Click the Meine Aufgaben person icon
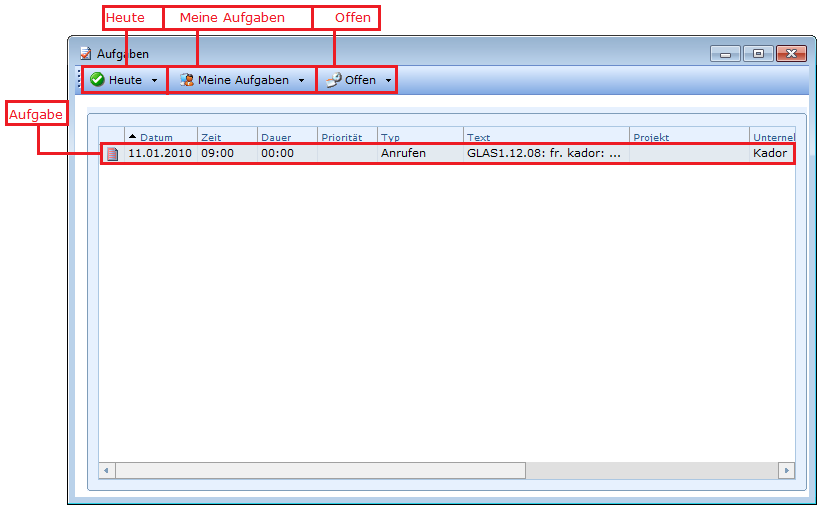This screenshot has height=506, width=819. (x=186, y=80)
